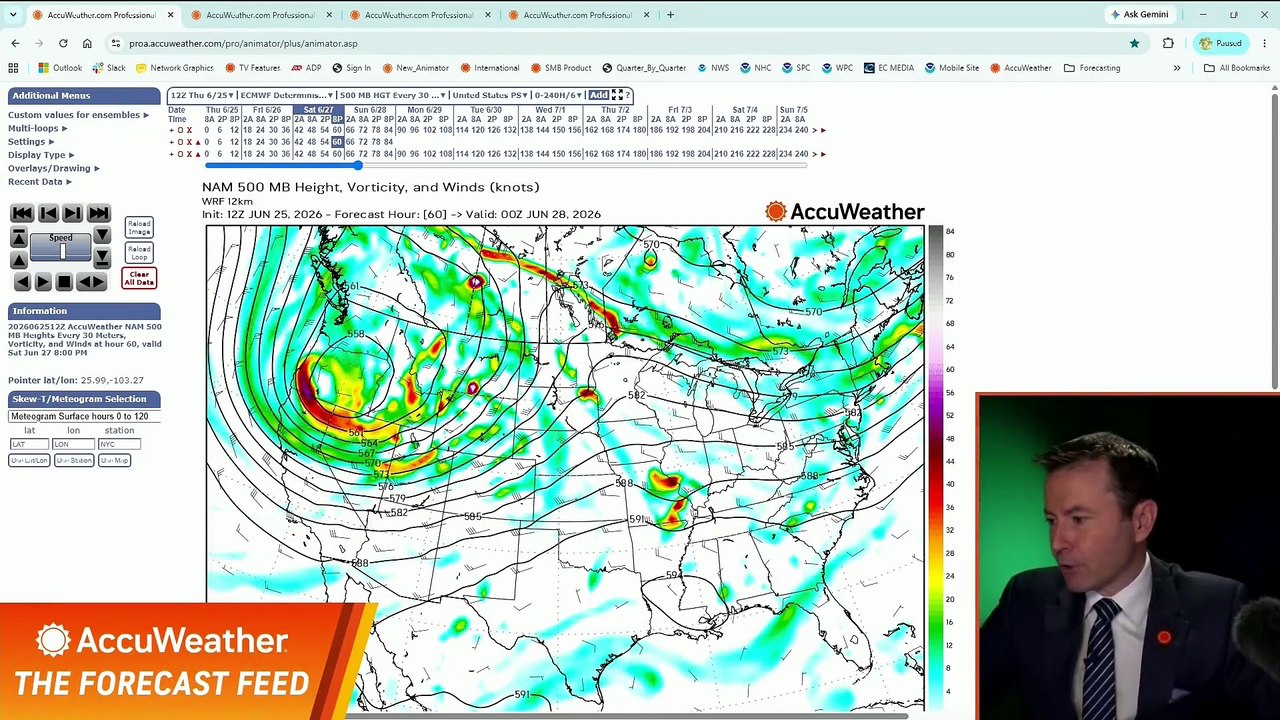The height and width of the screenshot is (720, 1280).
Task: Click the rock back-and-forth loop button
Action: pos(91,282)
